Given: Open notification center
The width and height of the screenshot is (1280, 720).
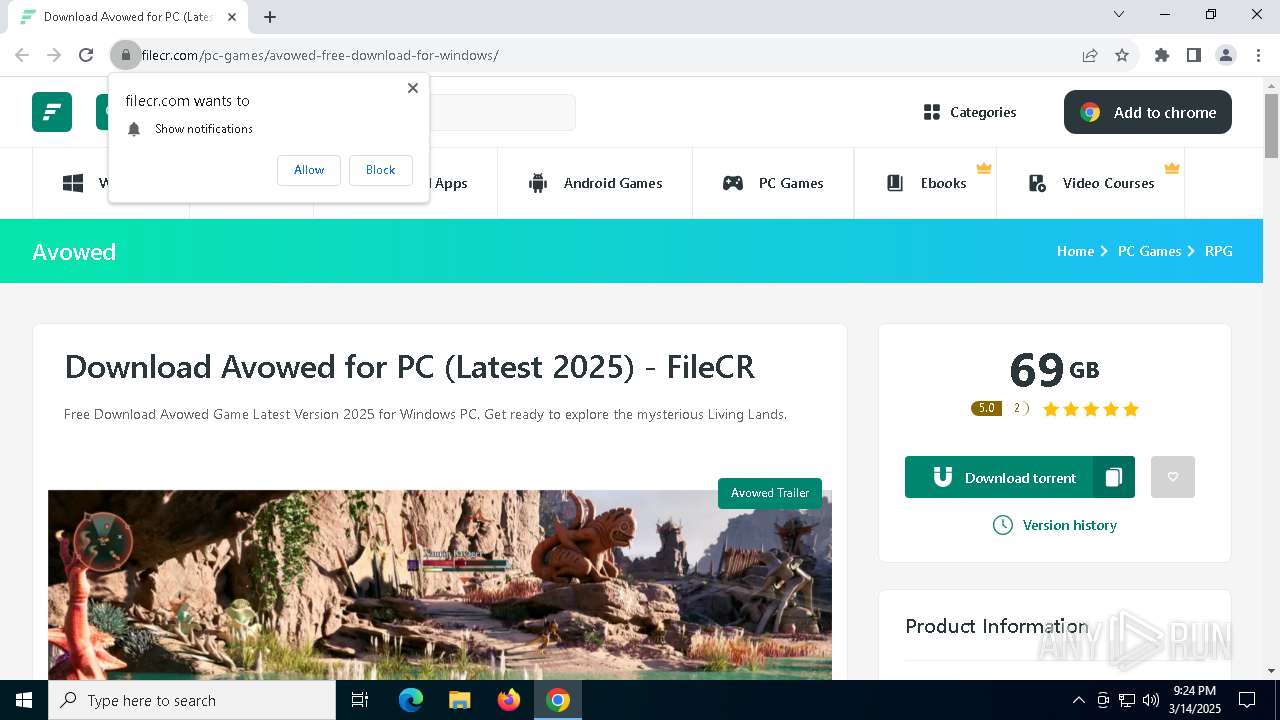Looking at the screenshot, I should click(1247, 700).
